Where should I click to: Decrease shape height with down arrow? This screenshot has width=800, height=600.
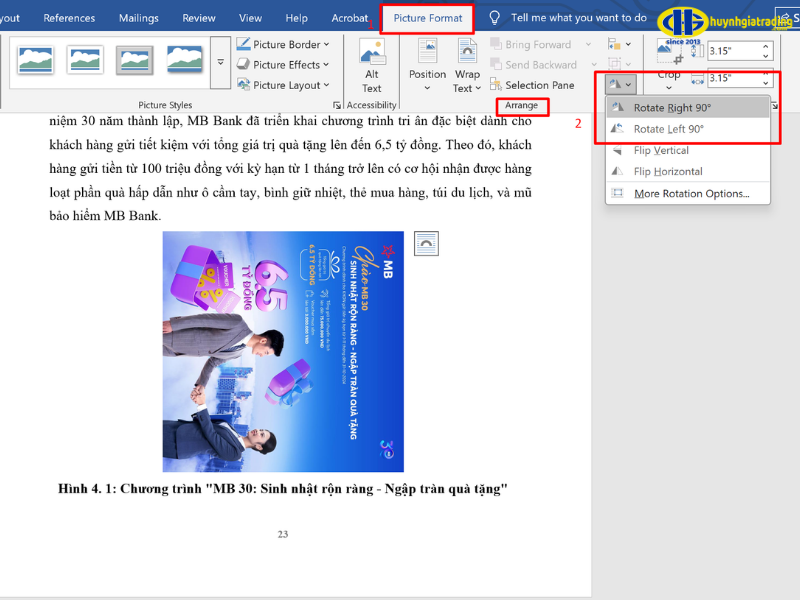[x=766, y=55]
